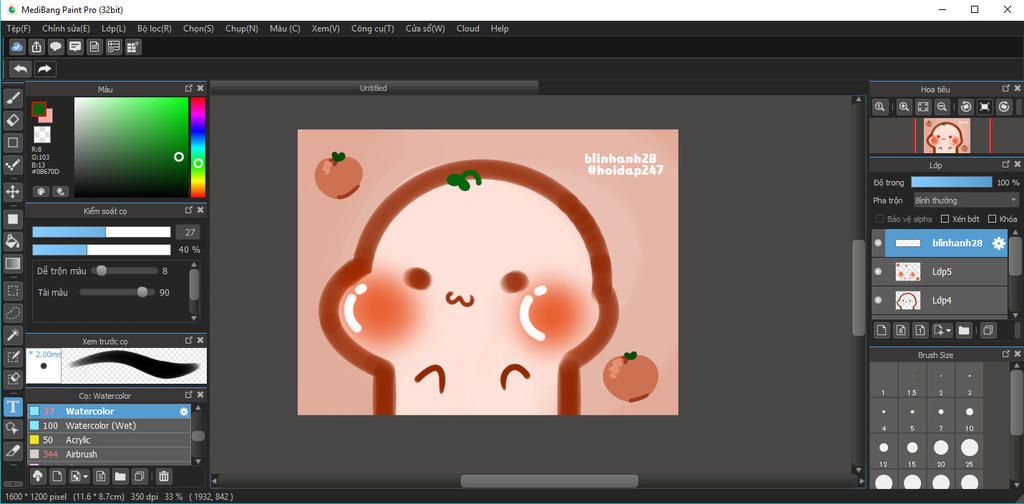The width and height of the screenshot is (1024, 504).
Task: Select the Bucket fill tool
Action: (13, 241)
